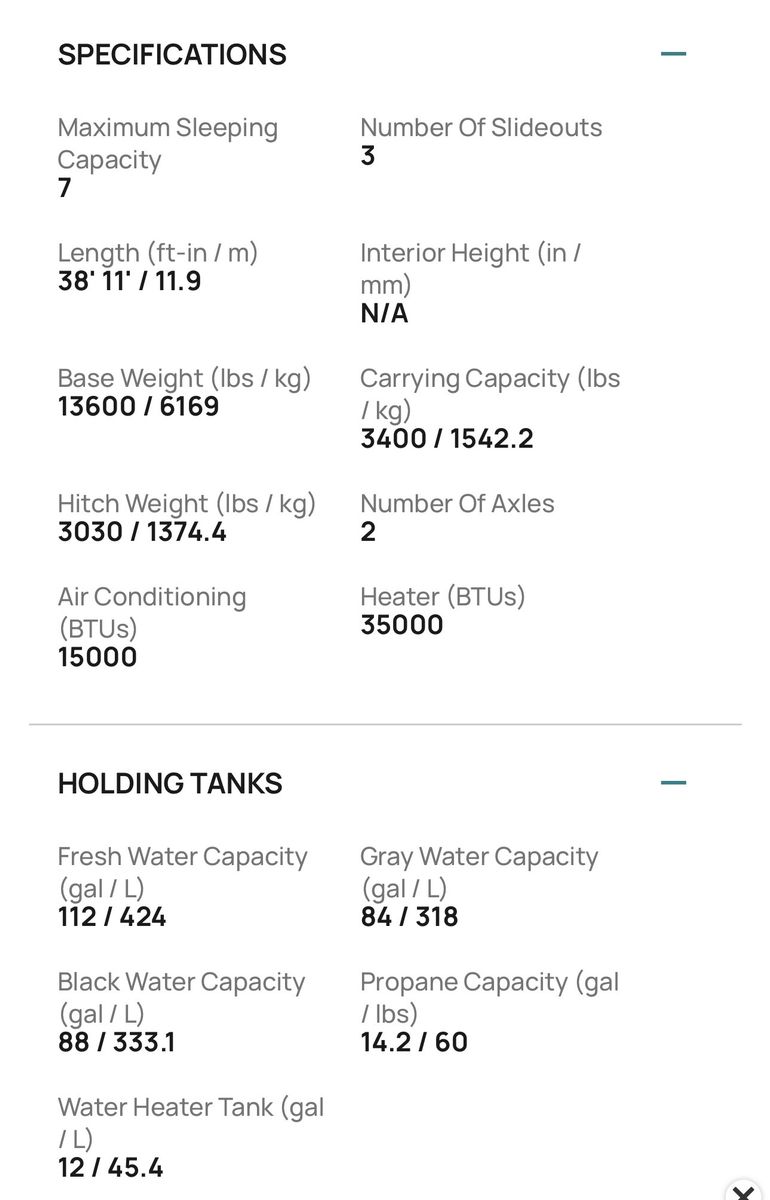Select the SPECIFICATIONS section header

tap(172, 54)
